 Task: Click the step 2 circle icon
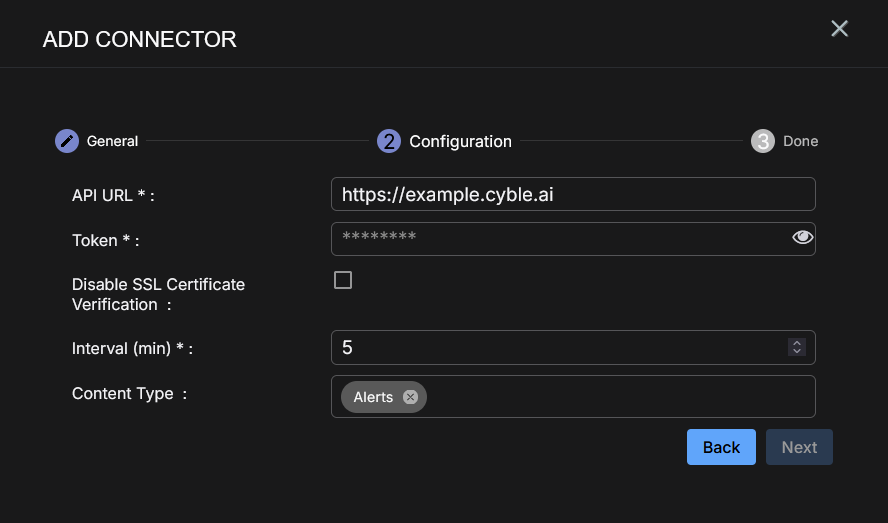[x=389, y=141]
